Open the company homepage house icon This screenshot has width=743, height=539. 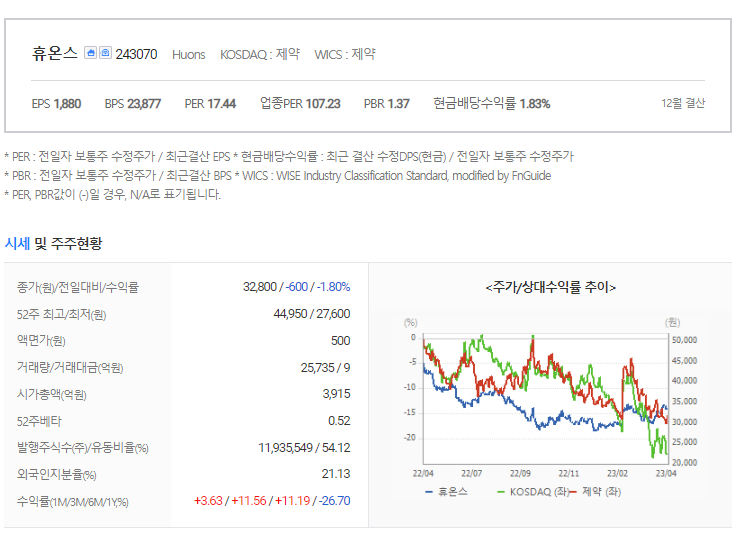click(90, 53)
